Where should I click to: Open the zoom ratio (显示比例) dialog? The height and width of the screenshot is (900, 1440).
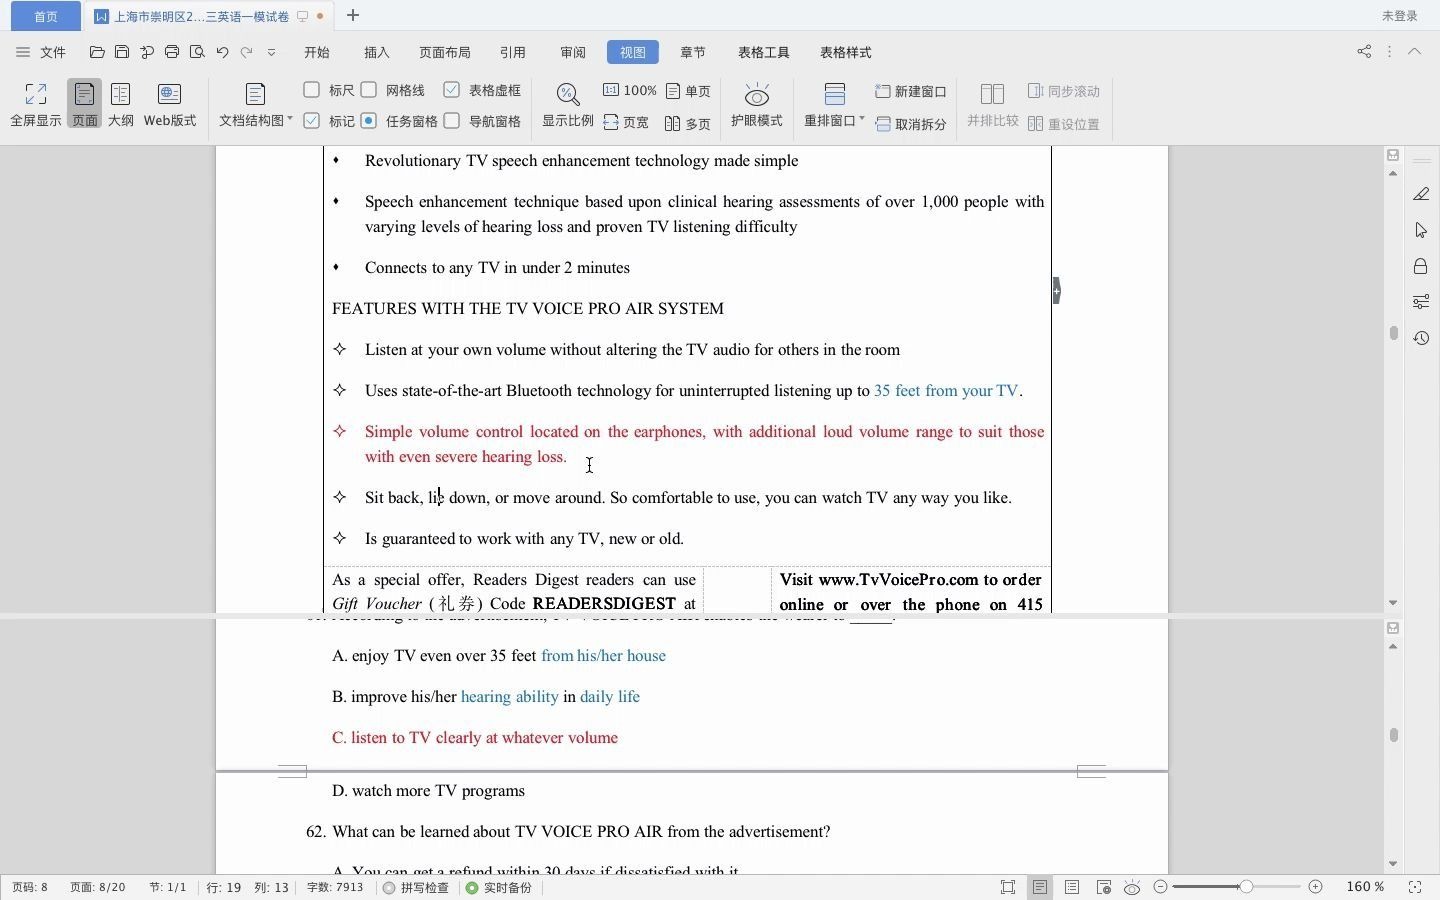568,105
